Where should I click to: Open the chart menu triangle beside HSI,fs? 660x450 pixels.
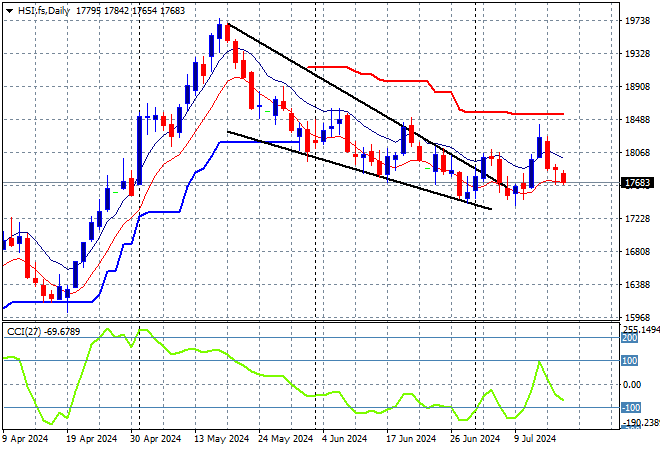click(9, 11)
